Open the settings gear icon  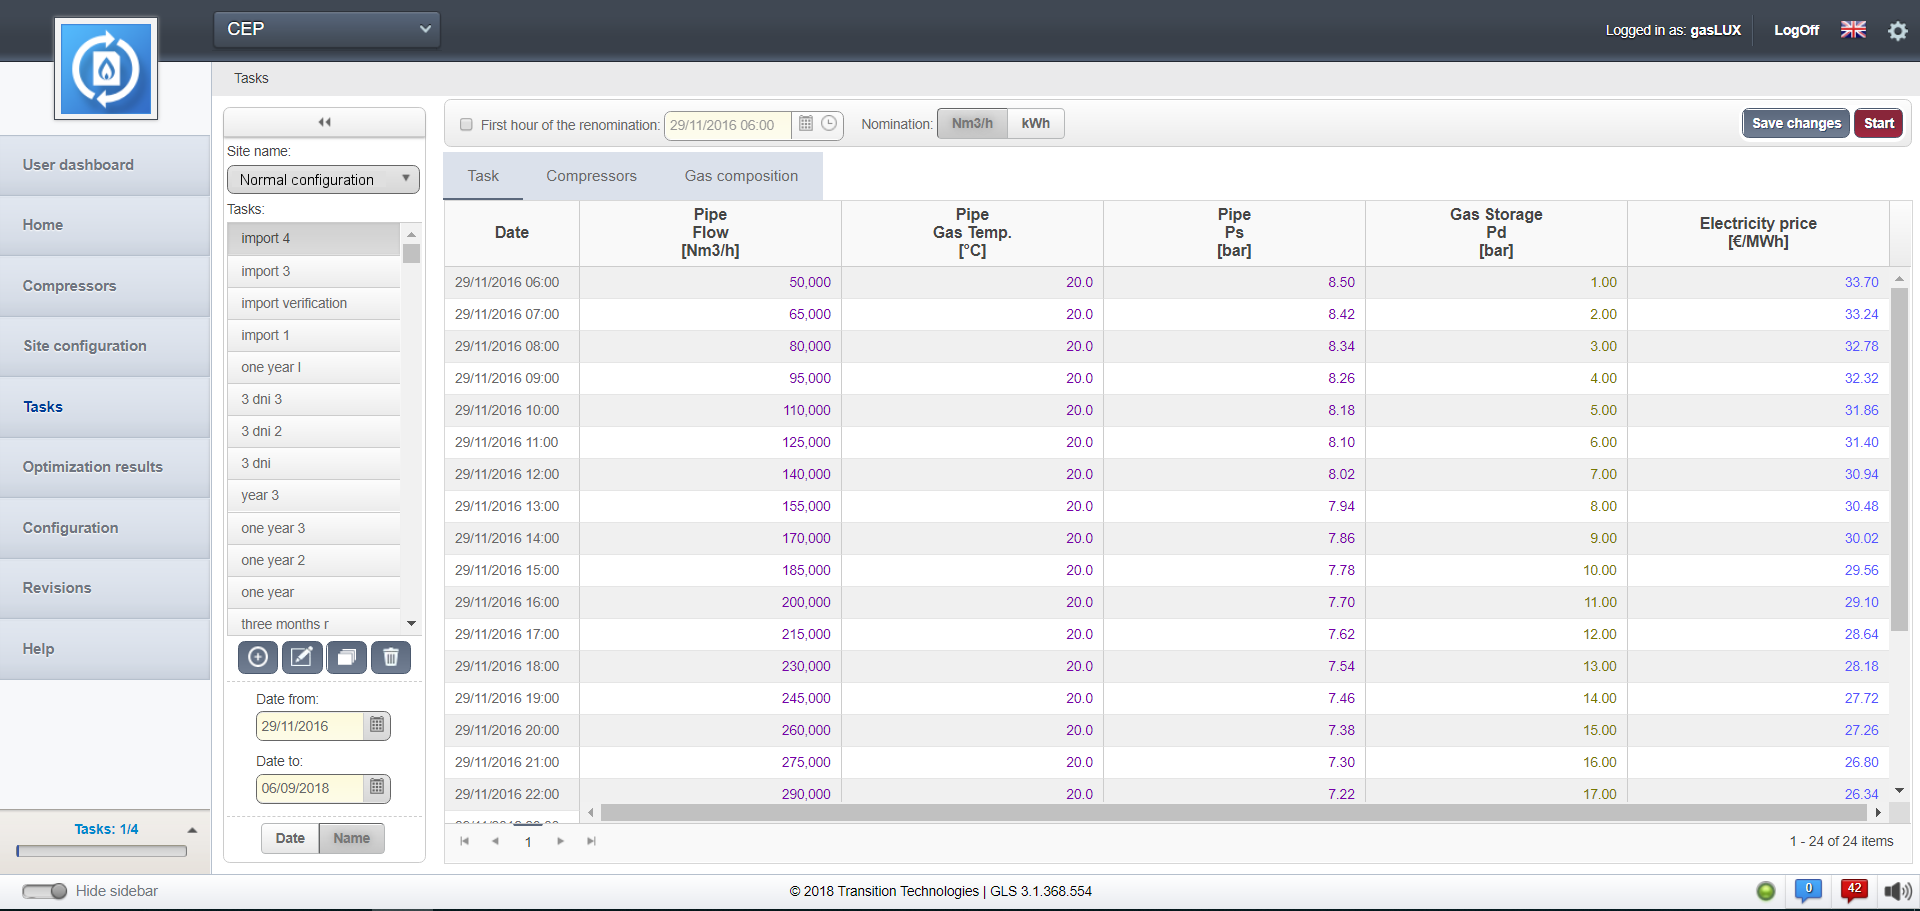click(x=1897, y=31)
